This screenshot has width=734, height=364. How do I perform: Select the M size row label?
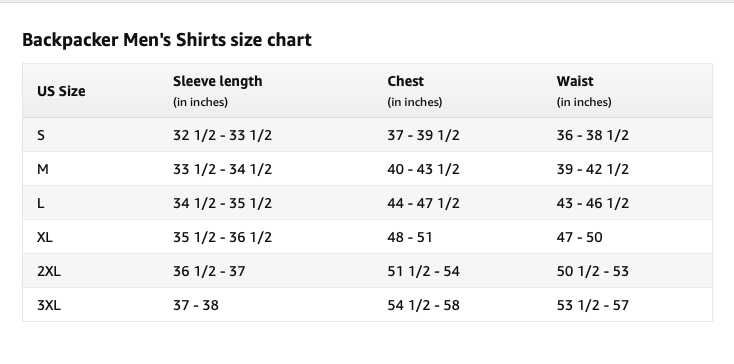[43, 169]
